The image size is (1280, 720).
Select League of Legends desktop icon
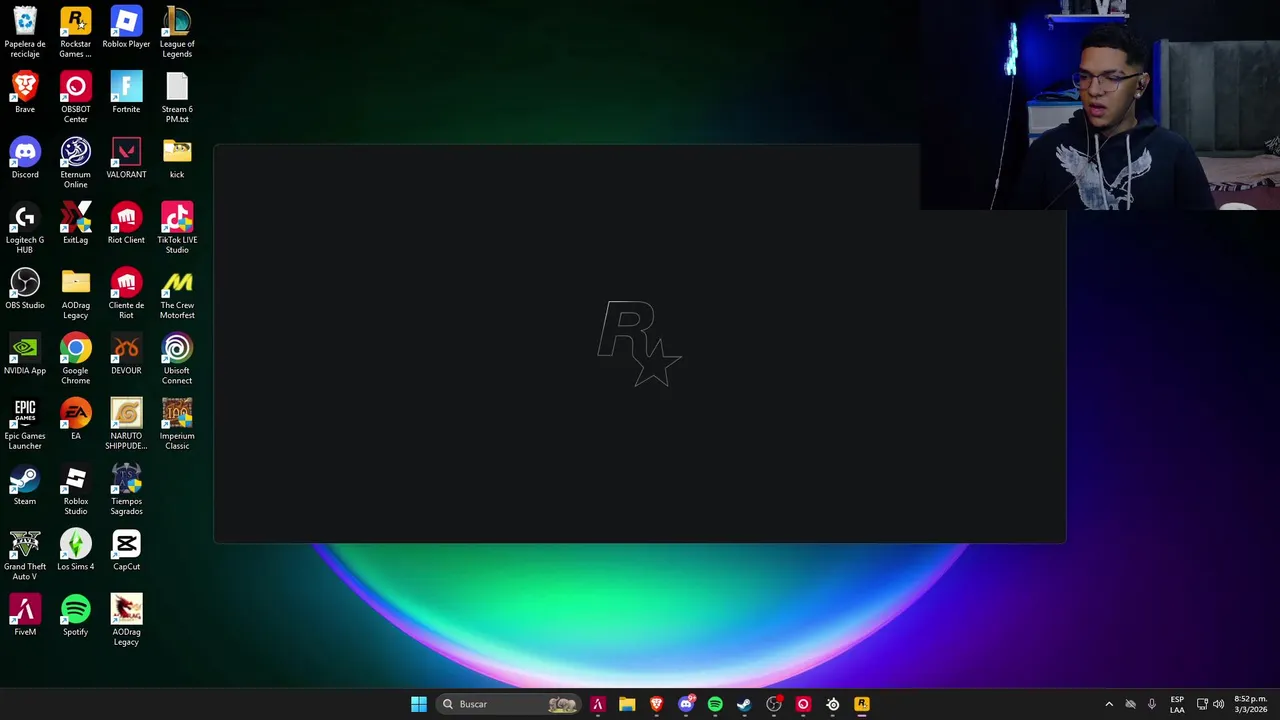click(177, 32)
